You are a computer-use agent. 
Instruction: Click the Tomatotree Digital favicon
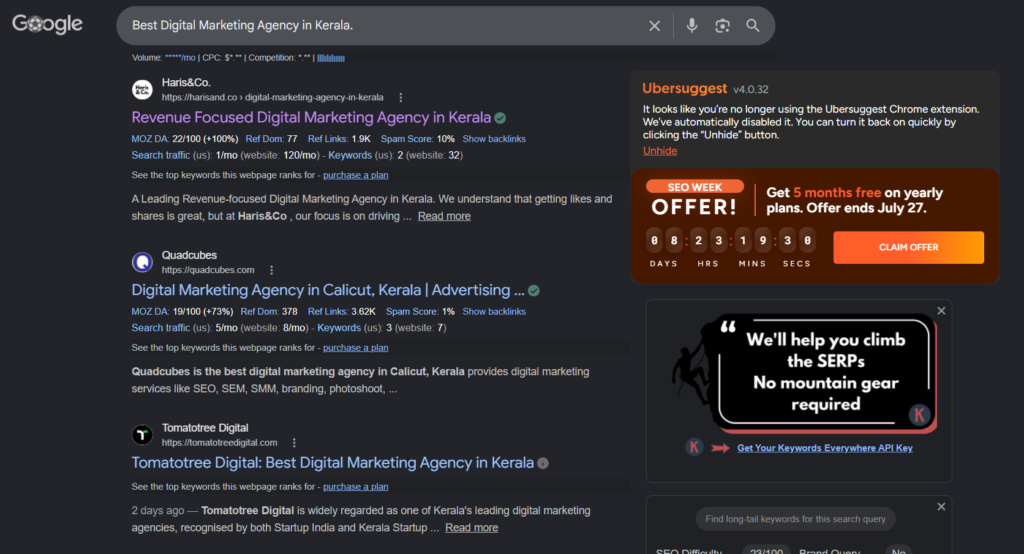(142, 434)
